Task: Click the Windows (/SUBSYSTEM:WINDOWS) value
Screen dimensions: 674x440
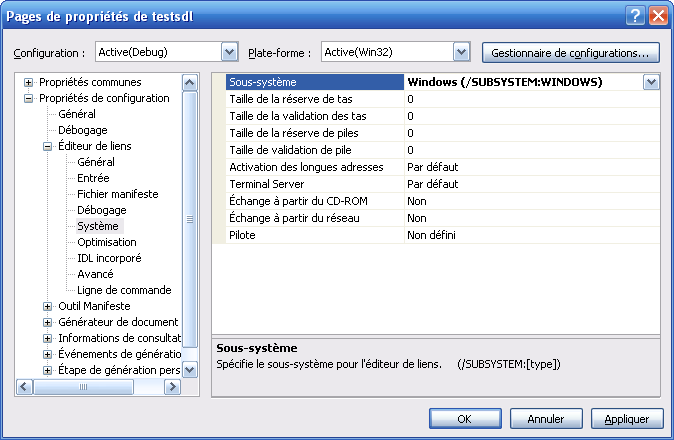Action: 505,82
